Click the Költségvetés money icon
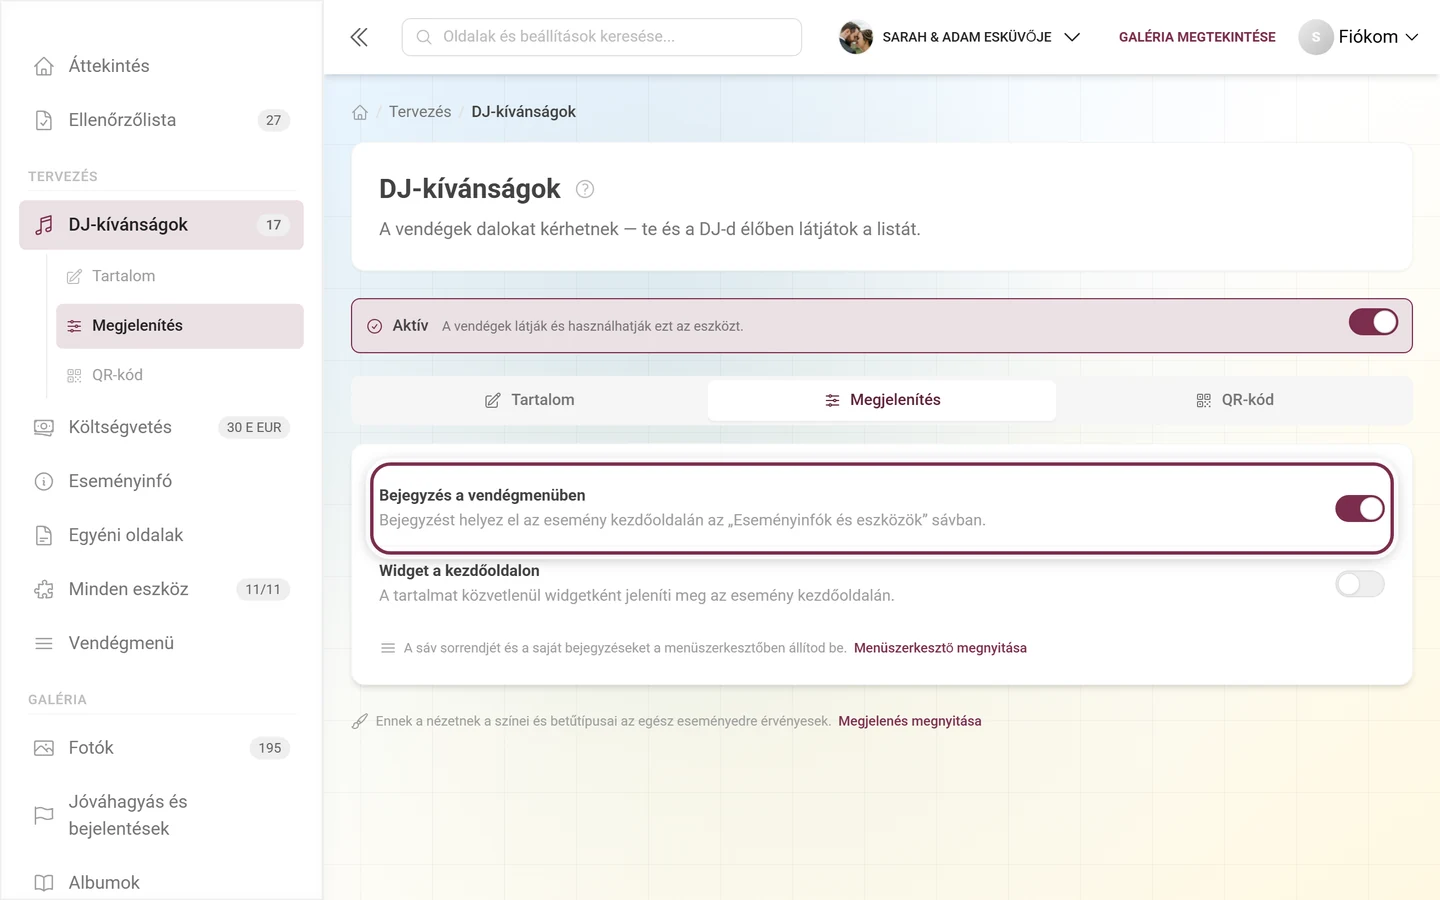The height and width of the screenshot is (900, 1440). coord(44,427)
